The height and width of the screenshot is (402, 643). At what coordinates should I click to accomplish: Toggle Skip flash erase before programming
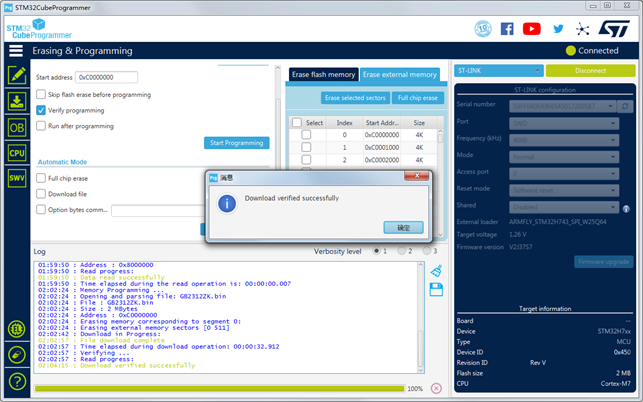point(41,94)
